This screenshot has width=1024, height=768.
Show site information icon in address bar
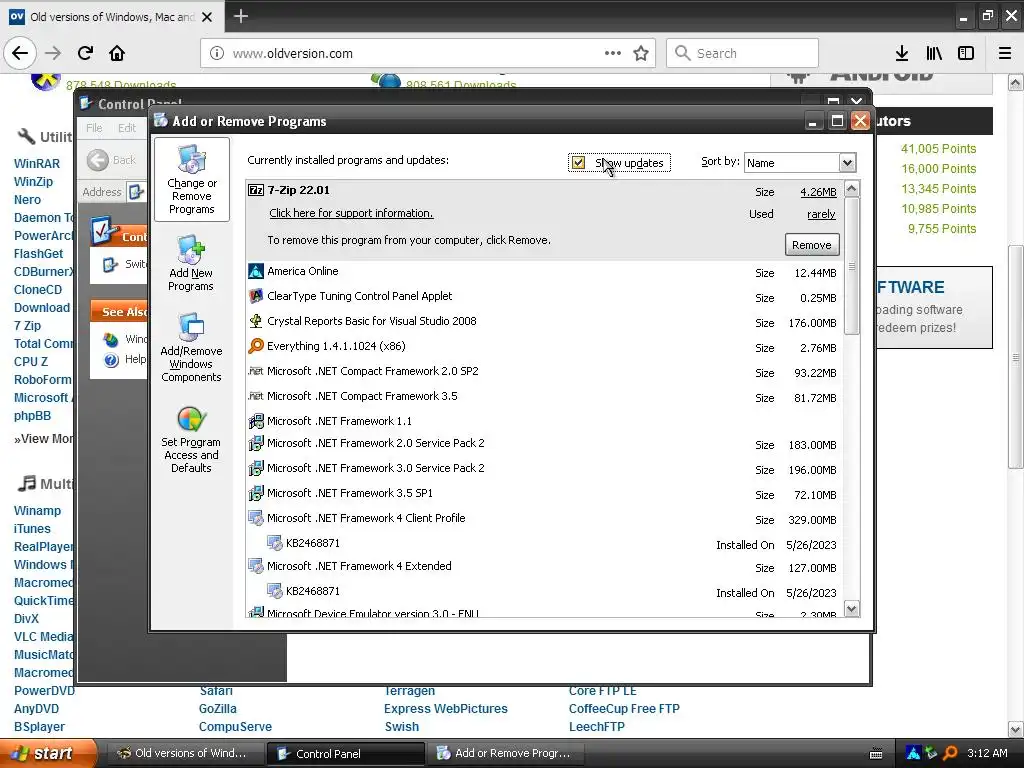click(x=217, y=54)
